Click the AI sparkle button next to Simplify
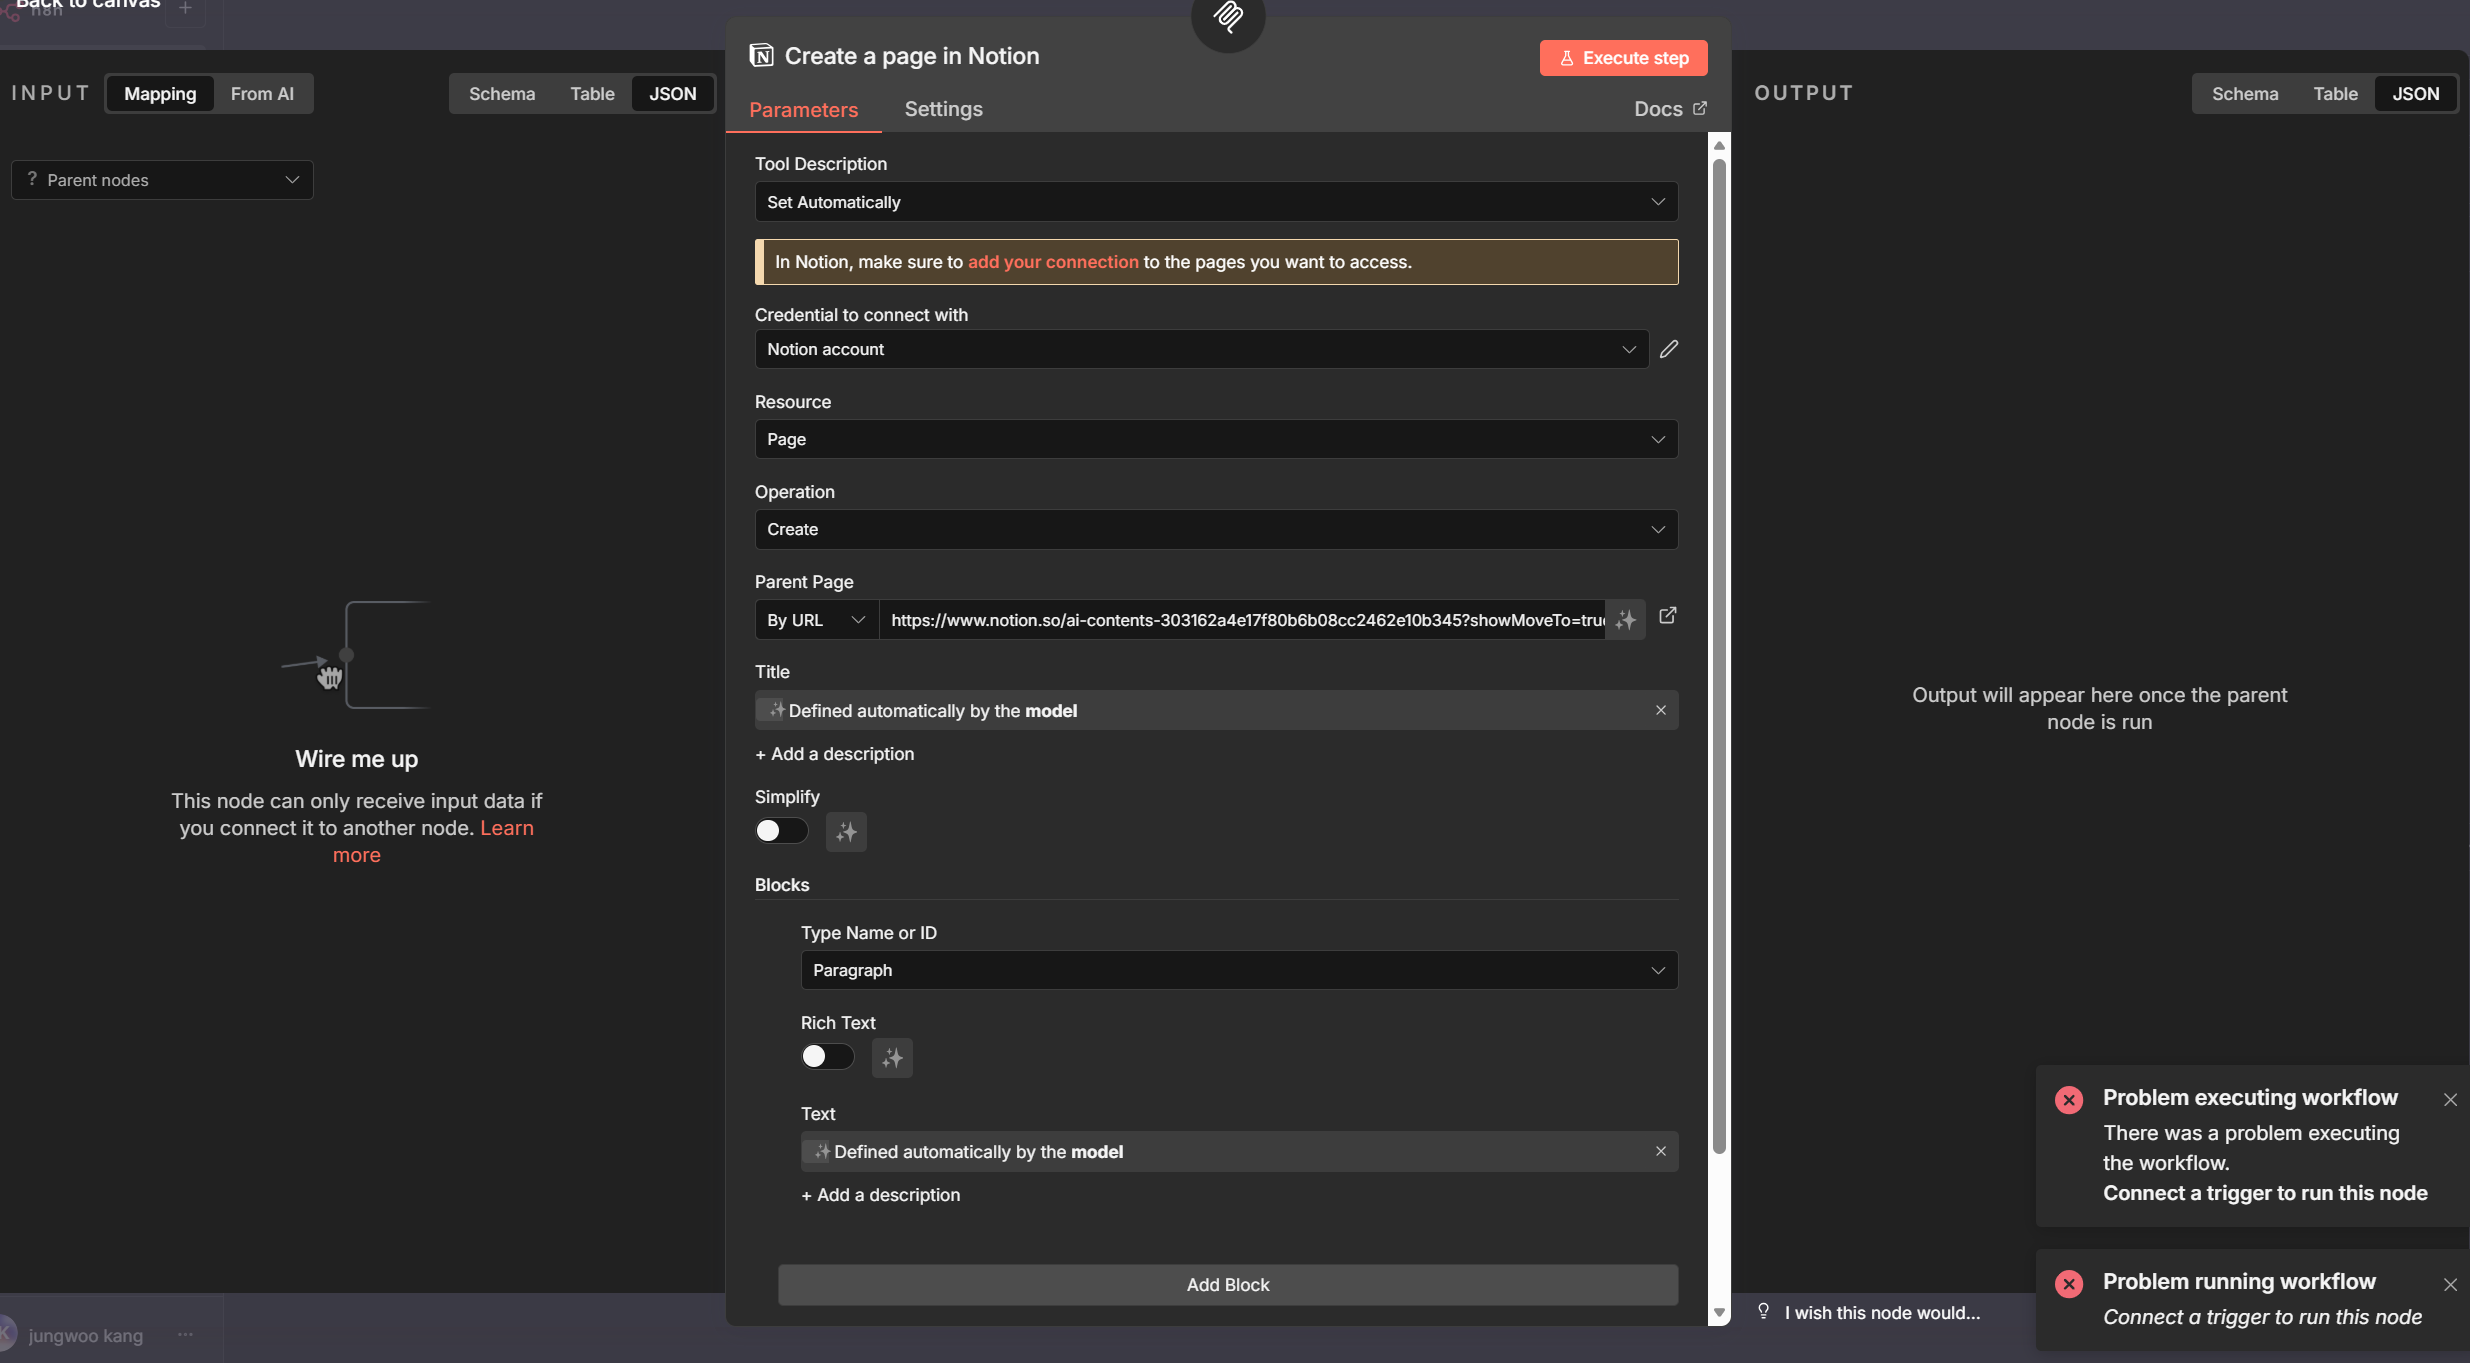 (846, 832)
